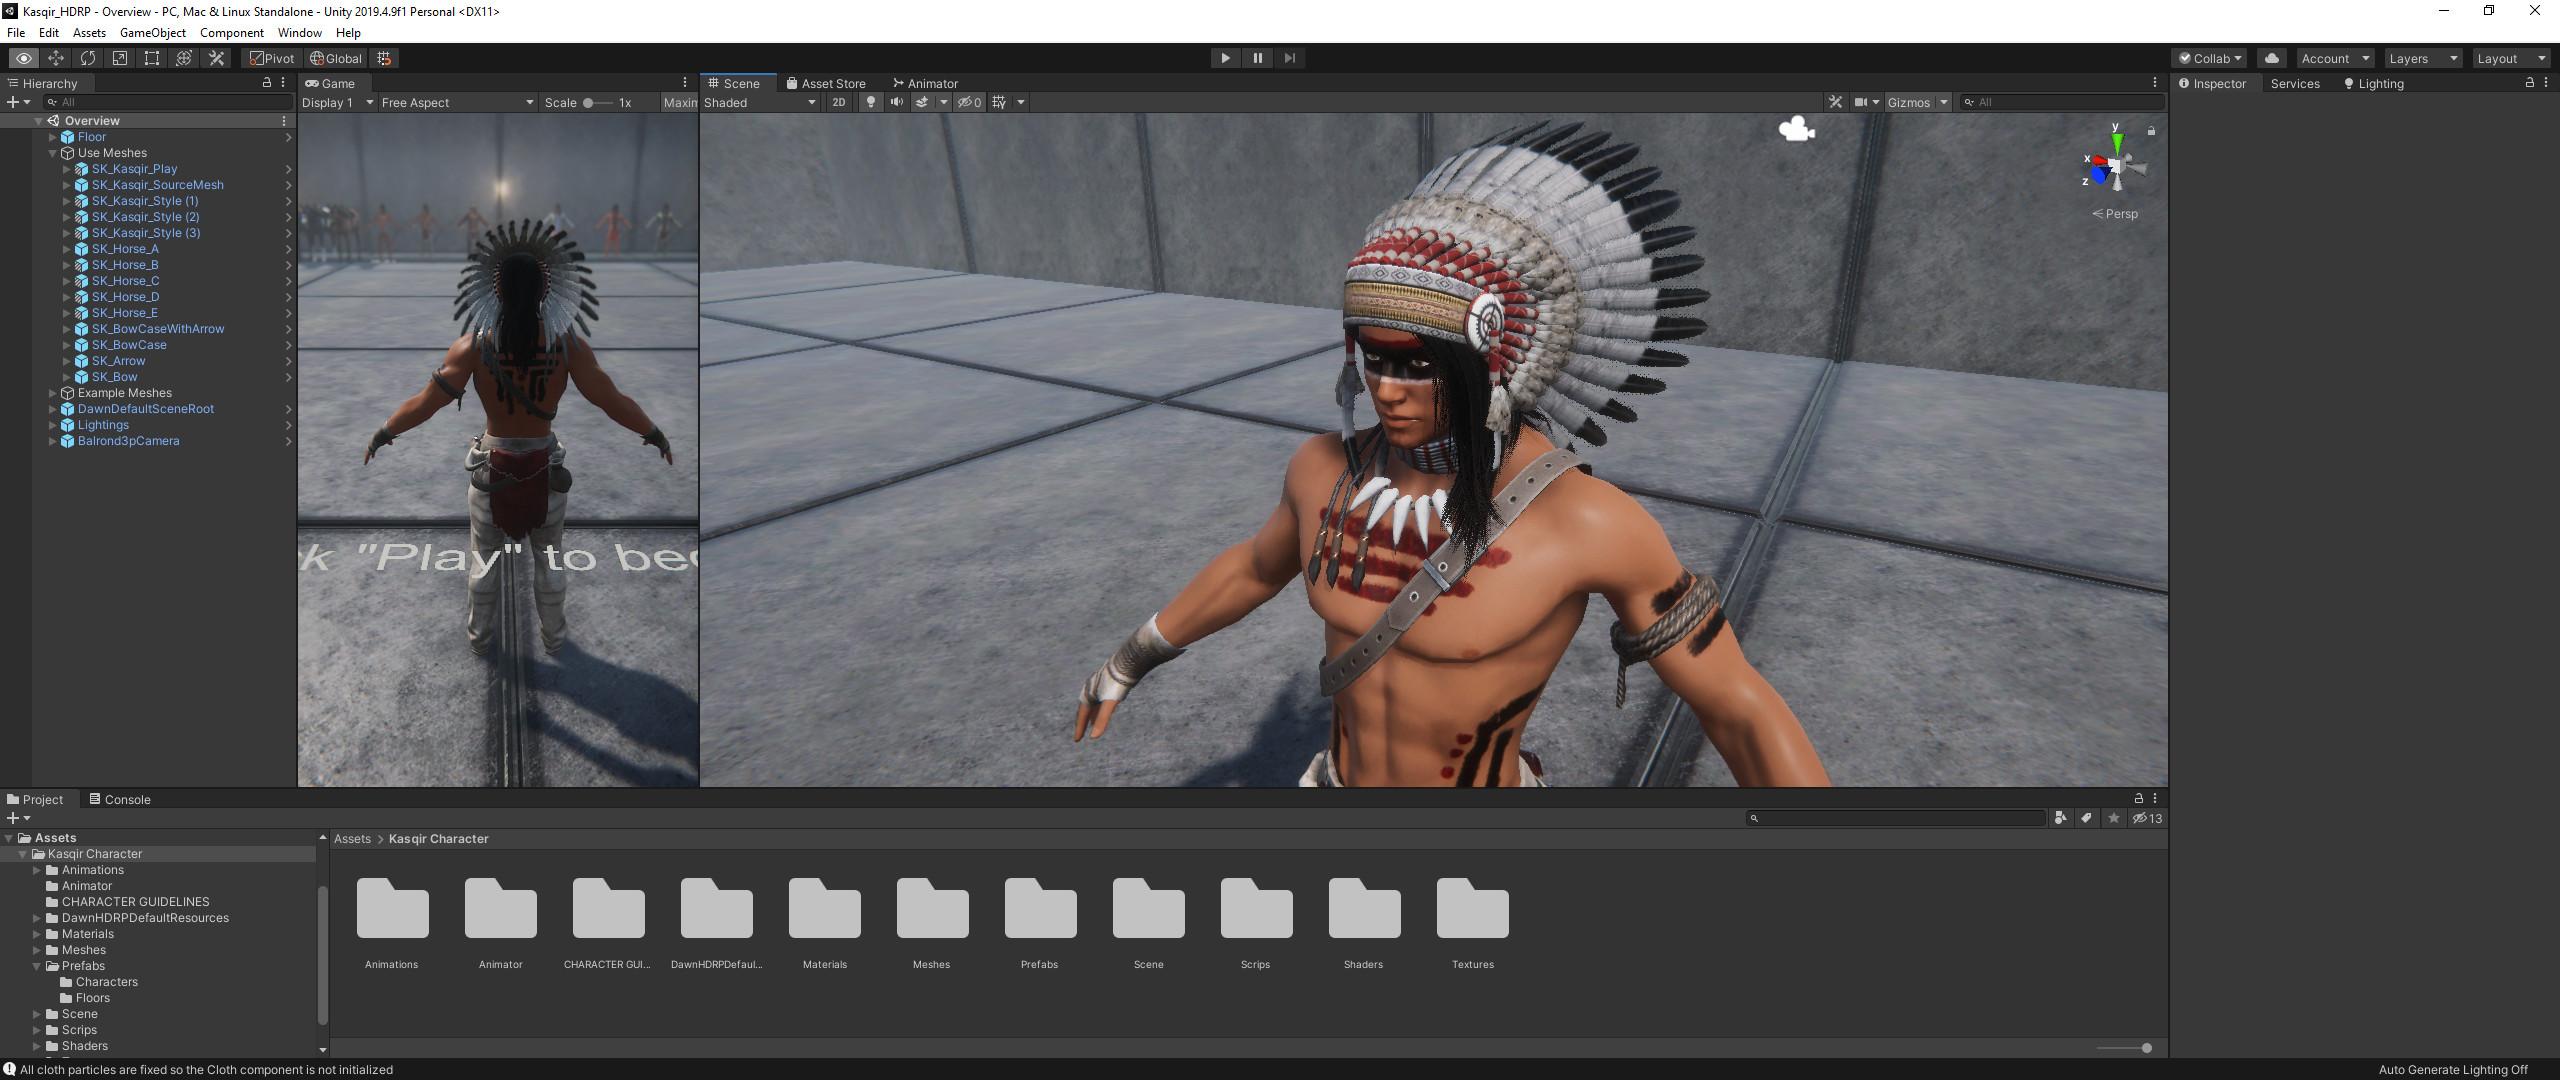Screen dimensions: 2560x1080
Task: Switch to the Services tab
Action: [2295, 83]
